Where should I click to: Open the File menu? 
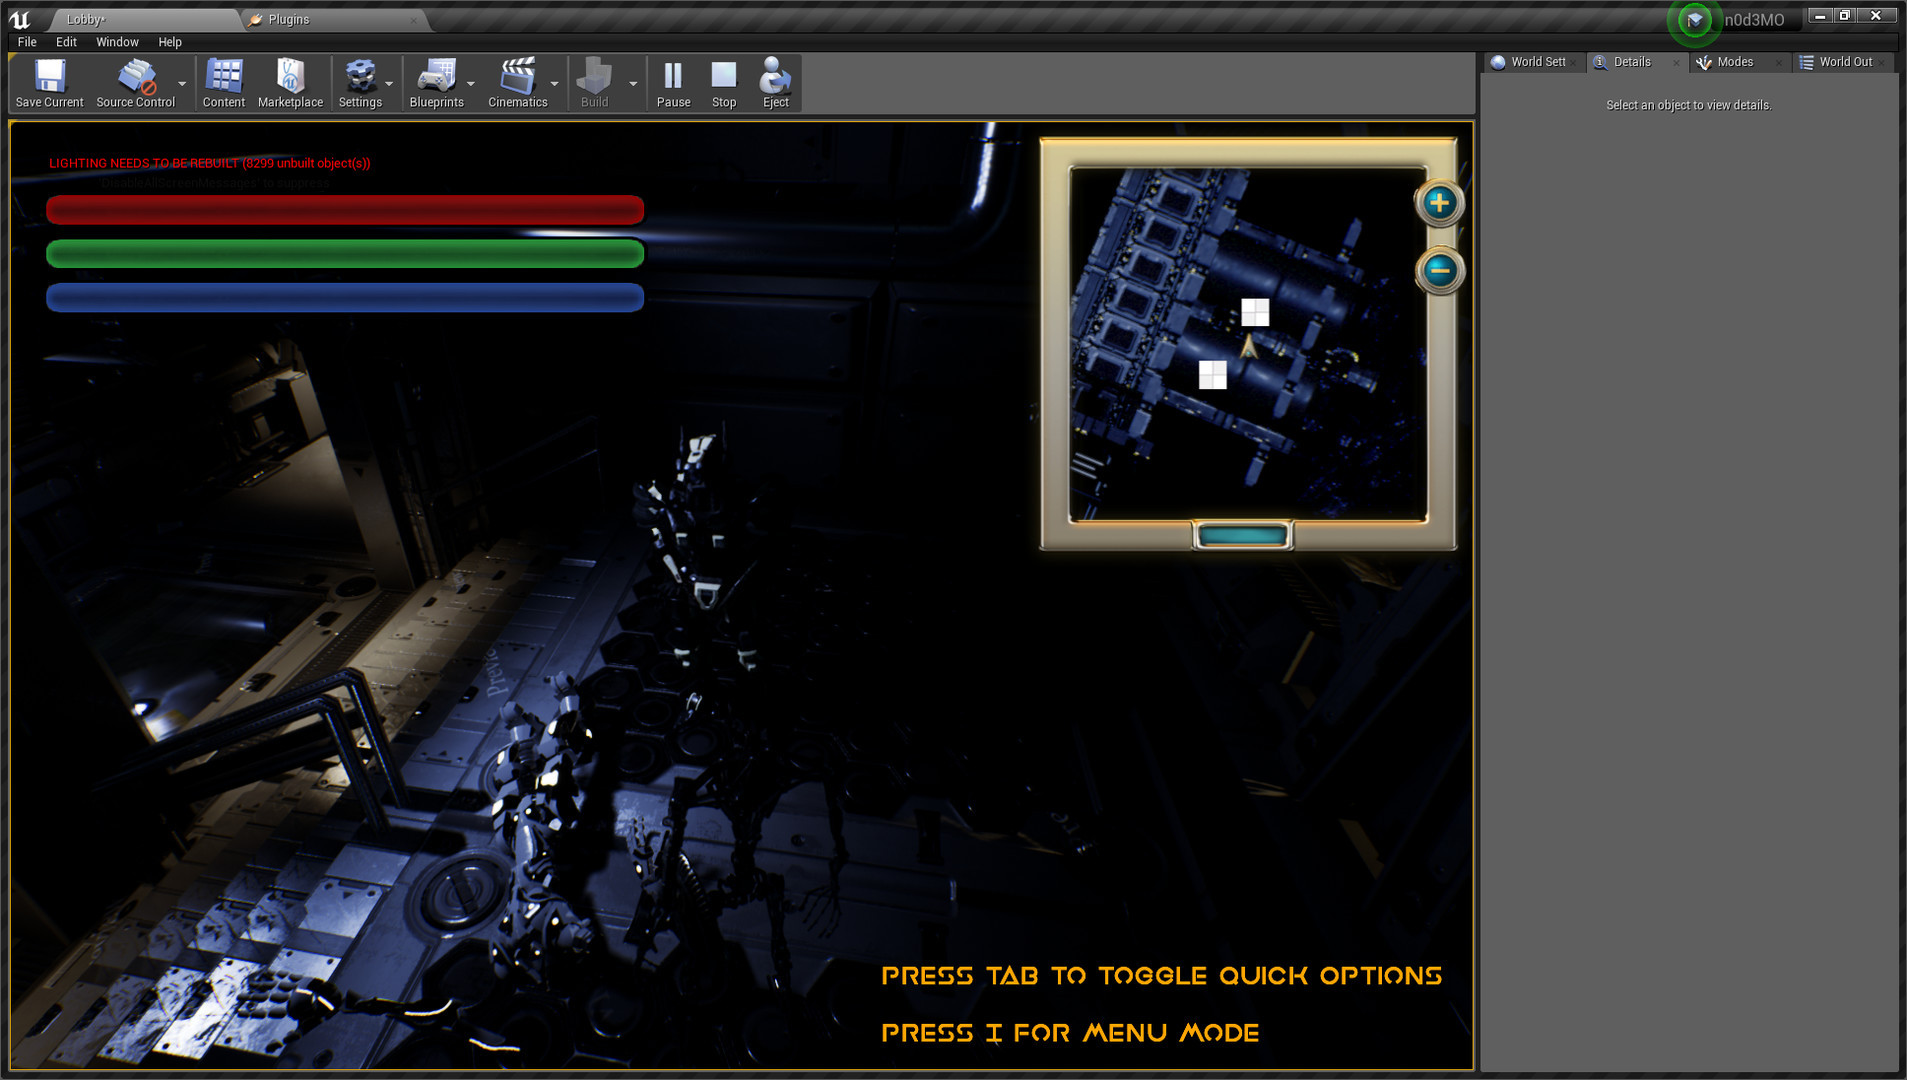(27, 42)
